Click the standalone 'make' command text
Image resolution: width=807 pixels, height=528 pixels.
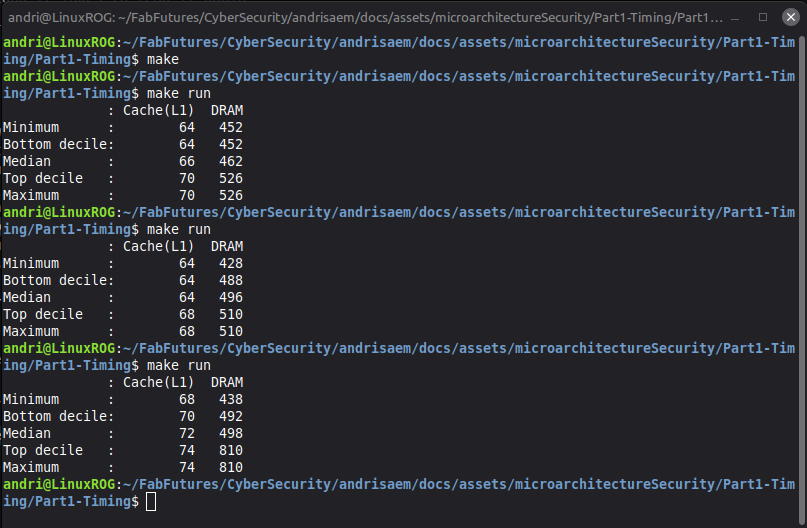click(163, 59)
